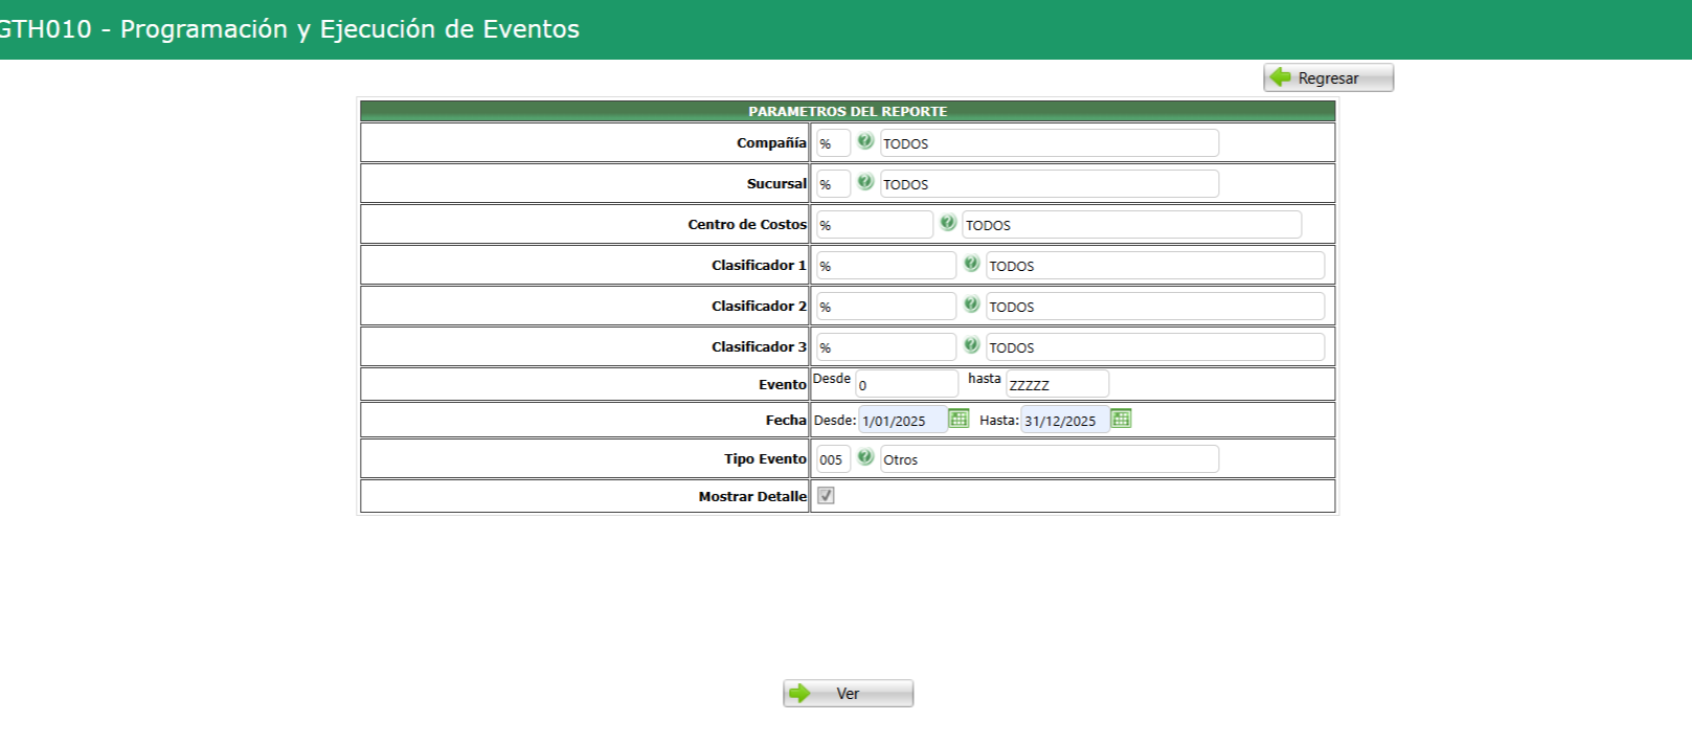Click the Clasificador 1 code field

coord(886,266)
